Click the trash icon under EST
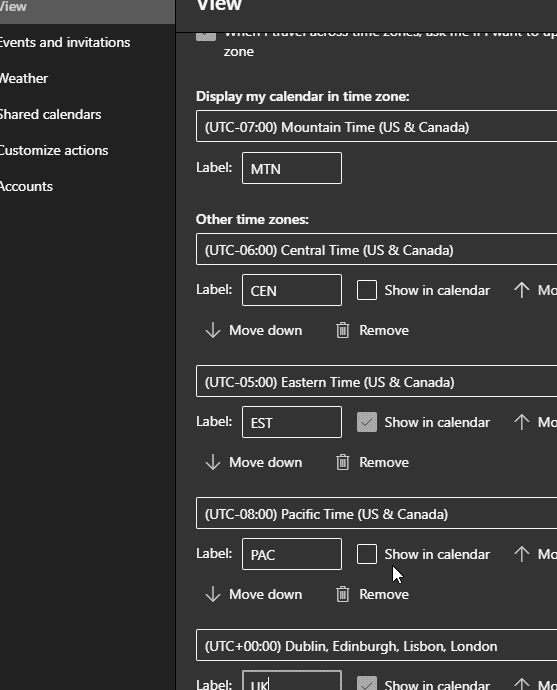This screenshot has width=557, height=690. (343, 462)
